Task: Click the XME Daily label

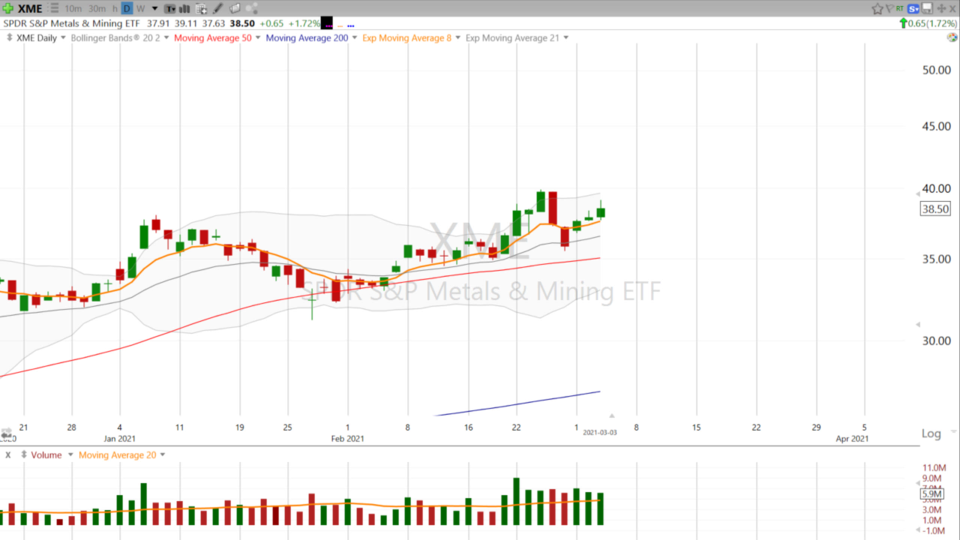Action: 36,38
